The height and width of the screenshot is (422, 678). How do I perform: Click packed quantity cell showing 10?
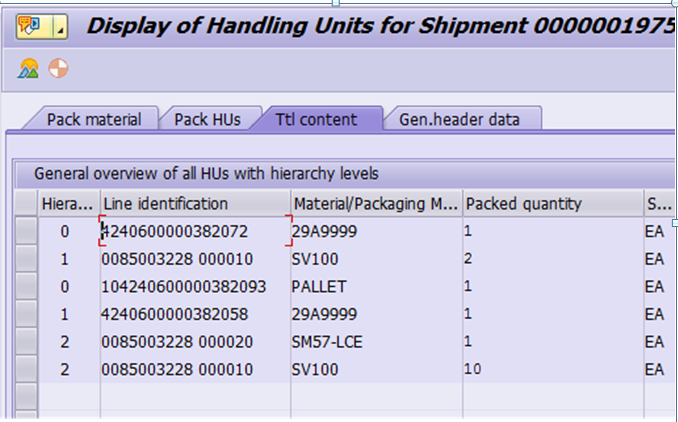click(x=553, y=369)
